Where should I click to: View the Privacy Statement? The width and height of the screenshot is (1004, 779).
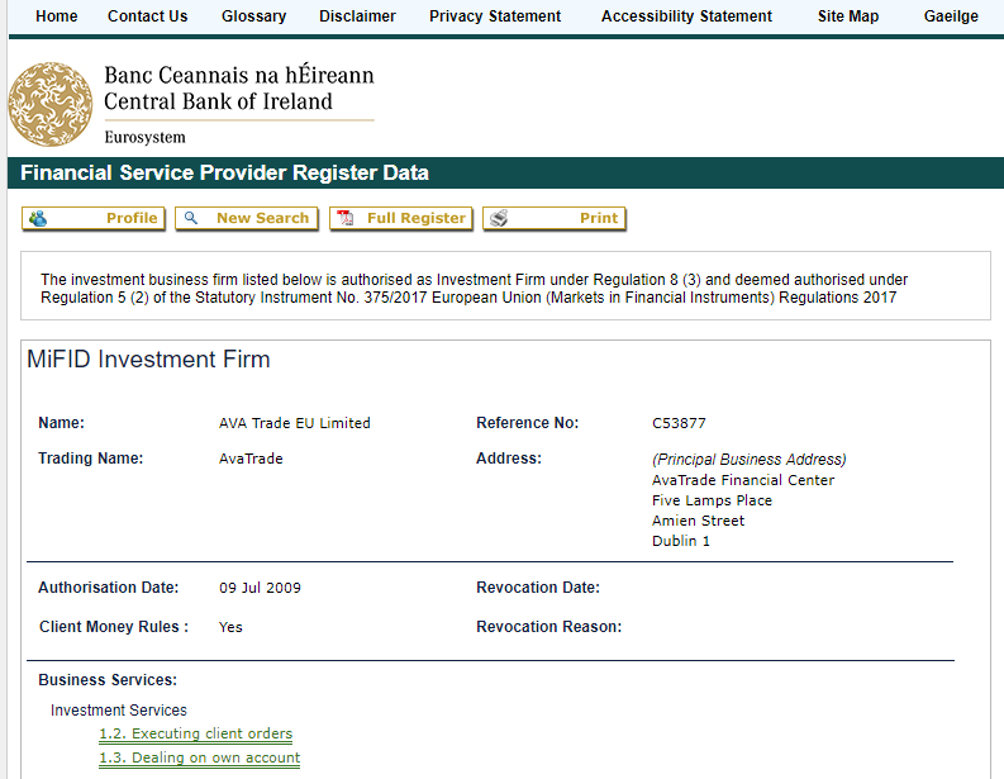[x=494, y=16]
